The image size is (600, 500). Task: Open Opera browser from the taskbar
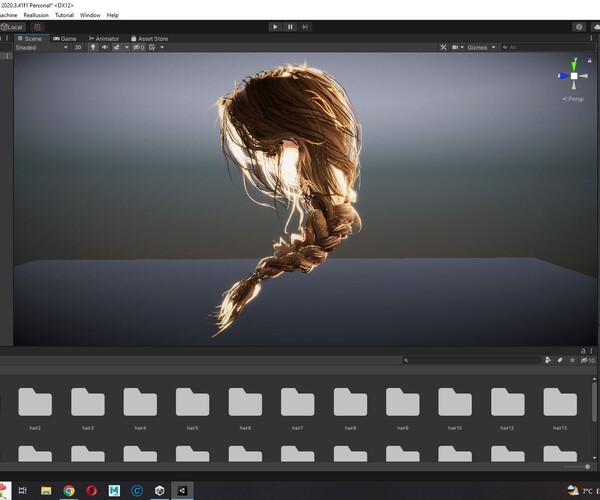tap(91, 490)
